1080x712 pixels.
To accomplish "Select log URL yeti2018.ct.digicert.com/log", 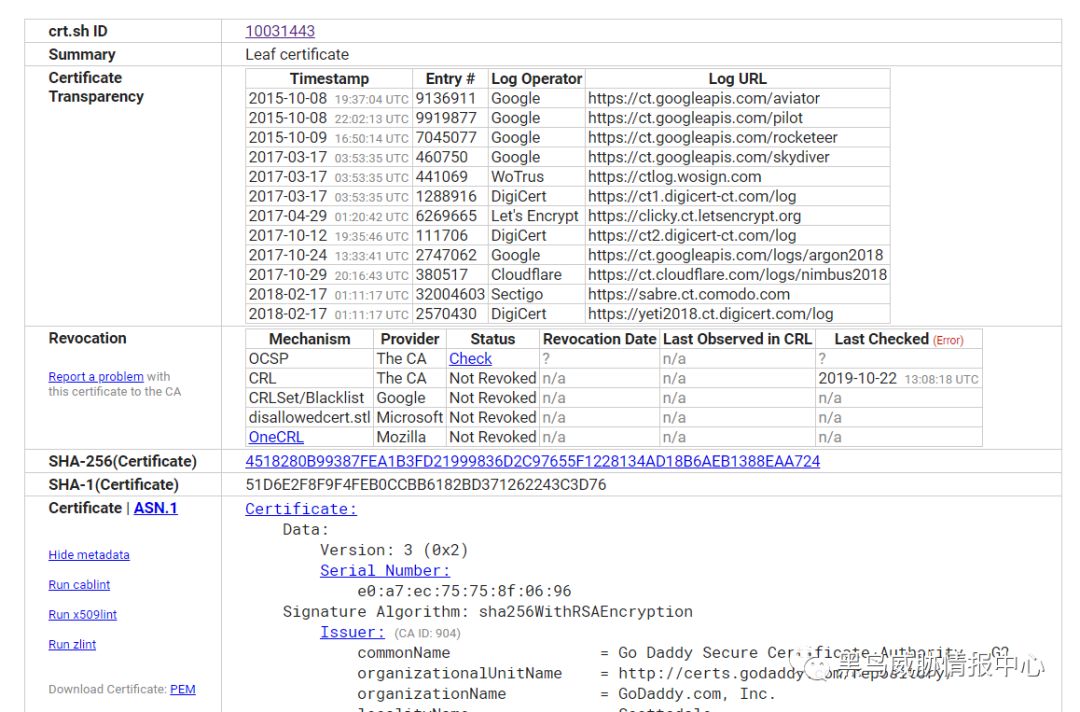I will pyautogui.click(x=711, y=314).
